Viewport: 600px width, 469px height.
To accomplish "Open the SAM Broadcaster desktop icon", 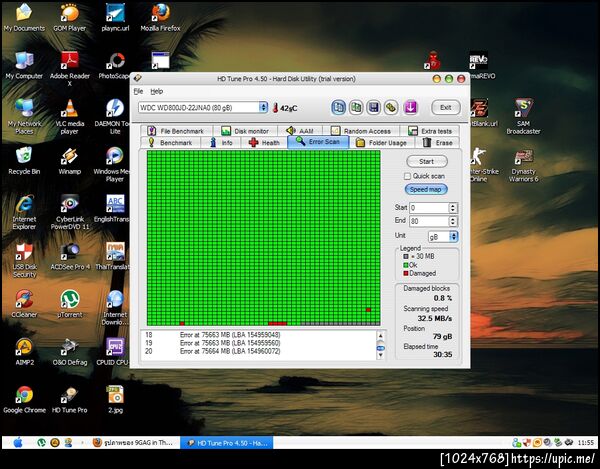I will pyautogui.click(x=523, y=117).
